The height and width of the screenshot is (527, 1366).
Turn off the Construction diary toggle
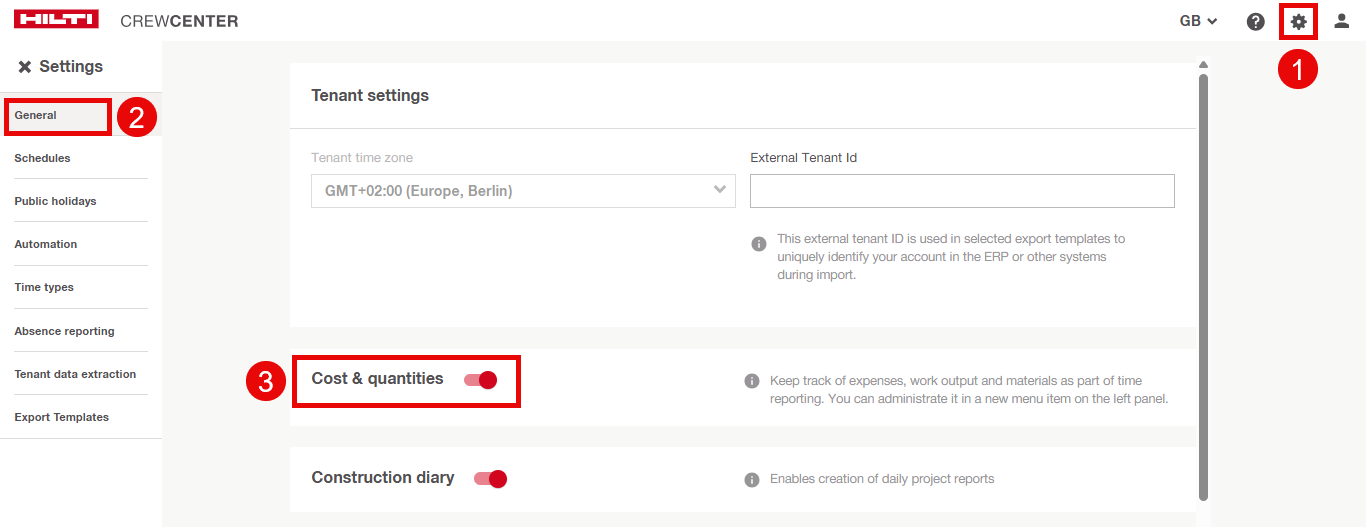point(491,479)
